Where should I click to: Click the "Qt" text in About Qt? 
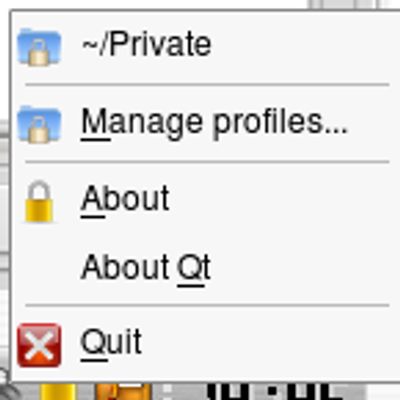[x=193, y=267]
